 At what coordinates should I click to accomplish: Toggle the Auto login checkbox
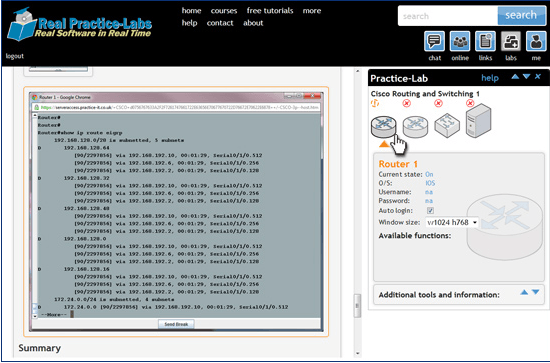pos(430,210)
